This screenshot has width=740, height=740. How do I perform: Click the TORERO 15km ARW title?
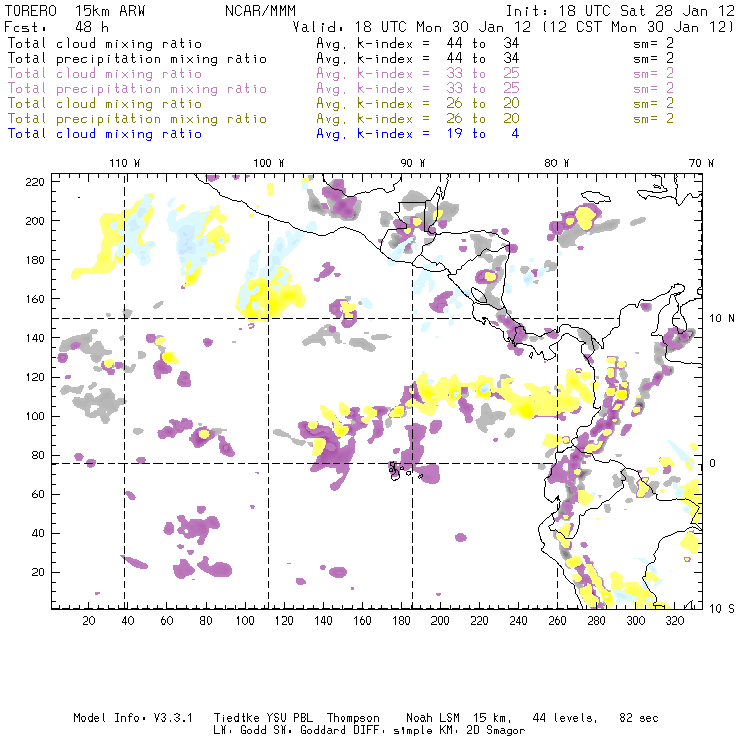(75, 11)
